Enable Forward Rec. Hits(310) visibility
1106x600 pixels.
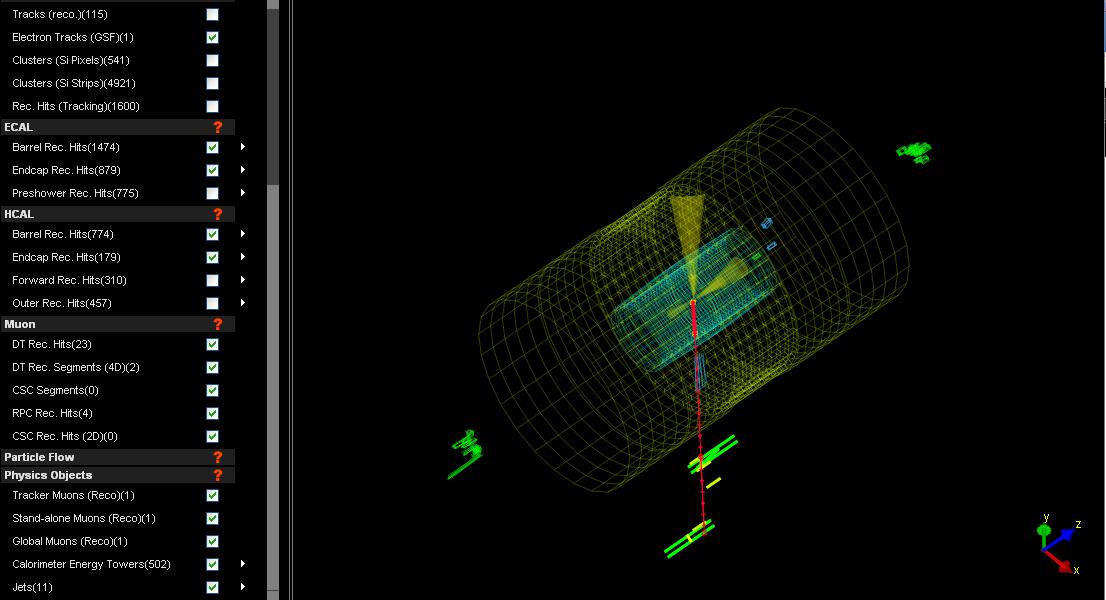click(212, 281)
